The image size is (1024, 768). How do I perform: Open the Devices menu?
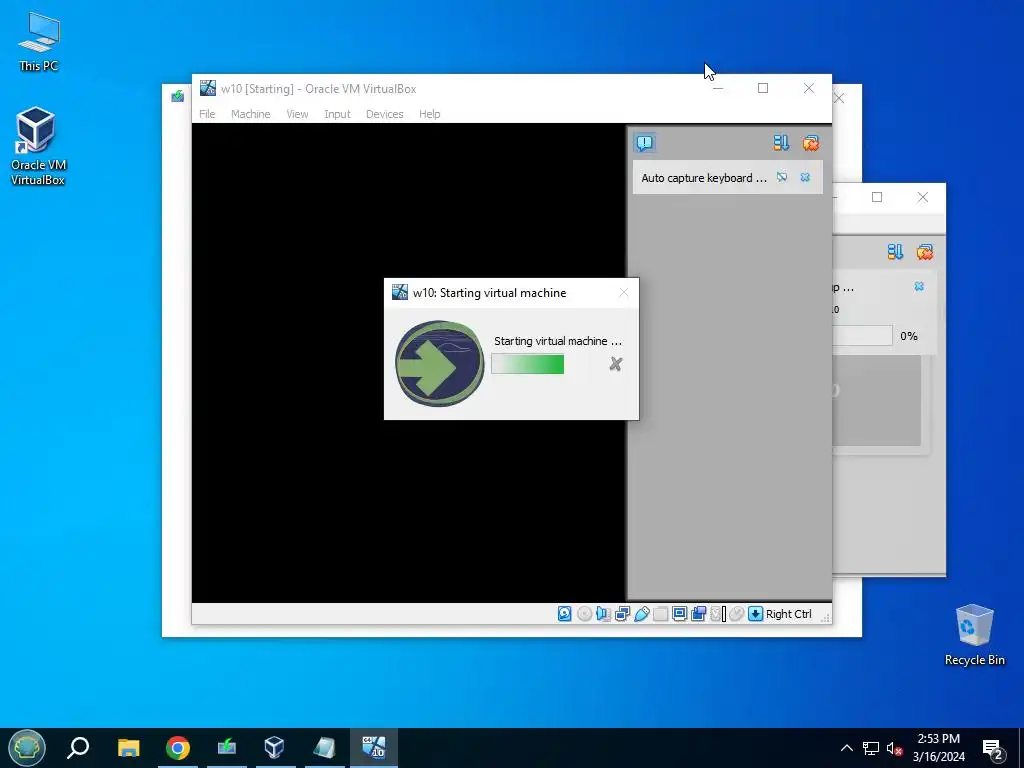pos(384,114)
